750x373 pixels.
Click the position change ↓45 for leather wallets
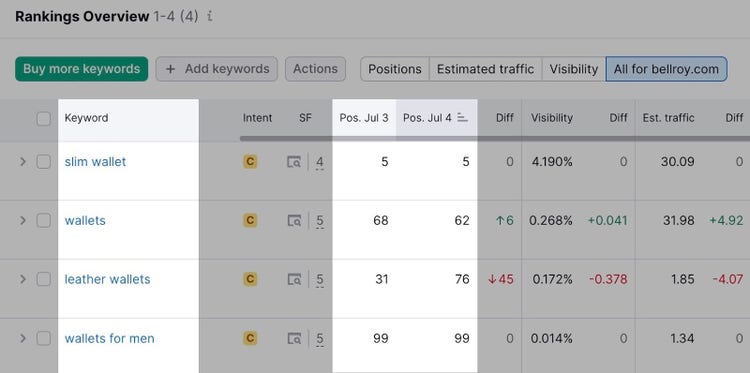point(501,279)
